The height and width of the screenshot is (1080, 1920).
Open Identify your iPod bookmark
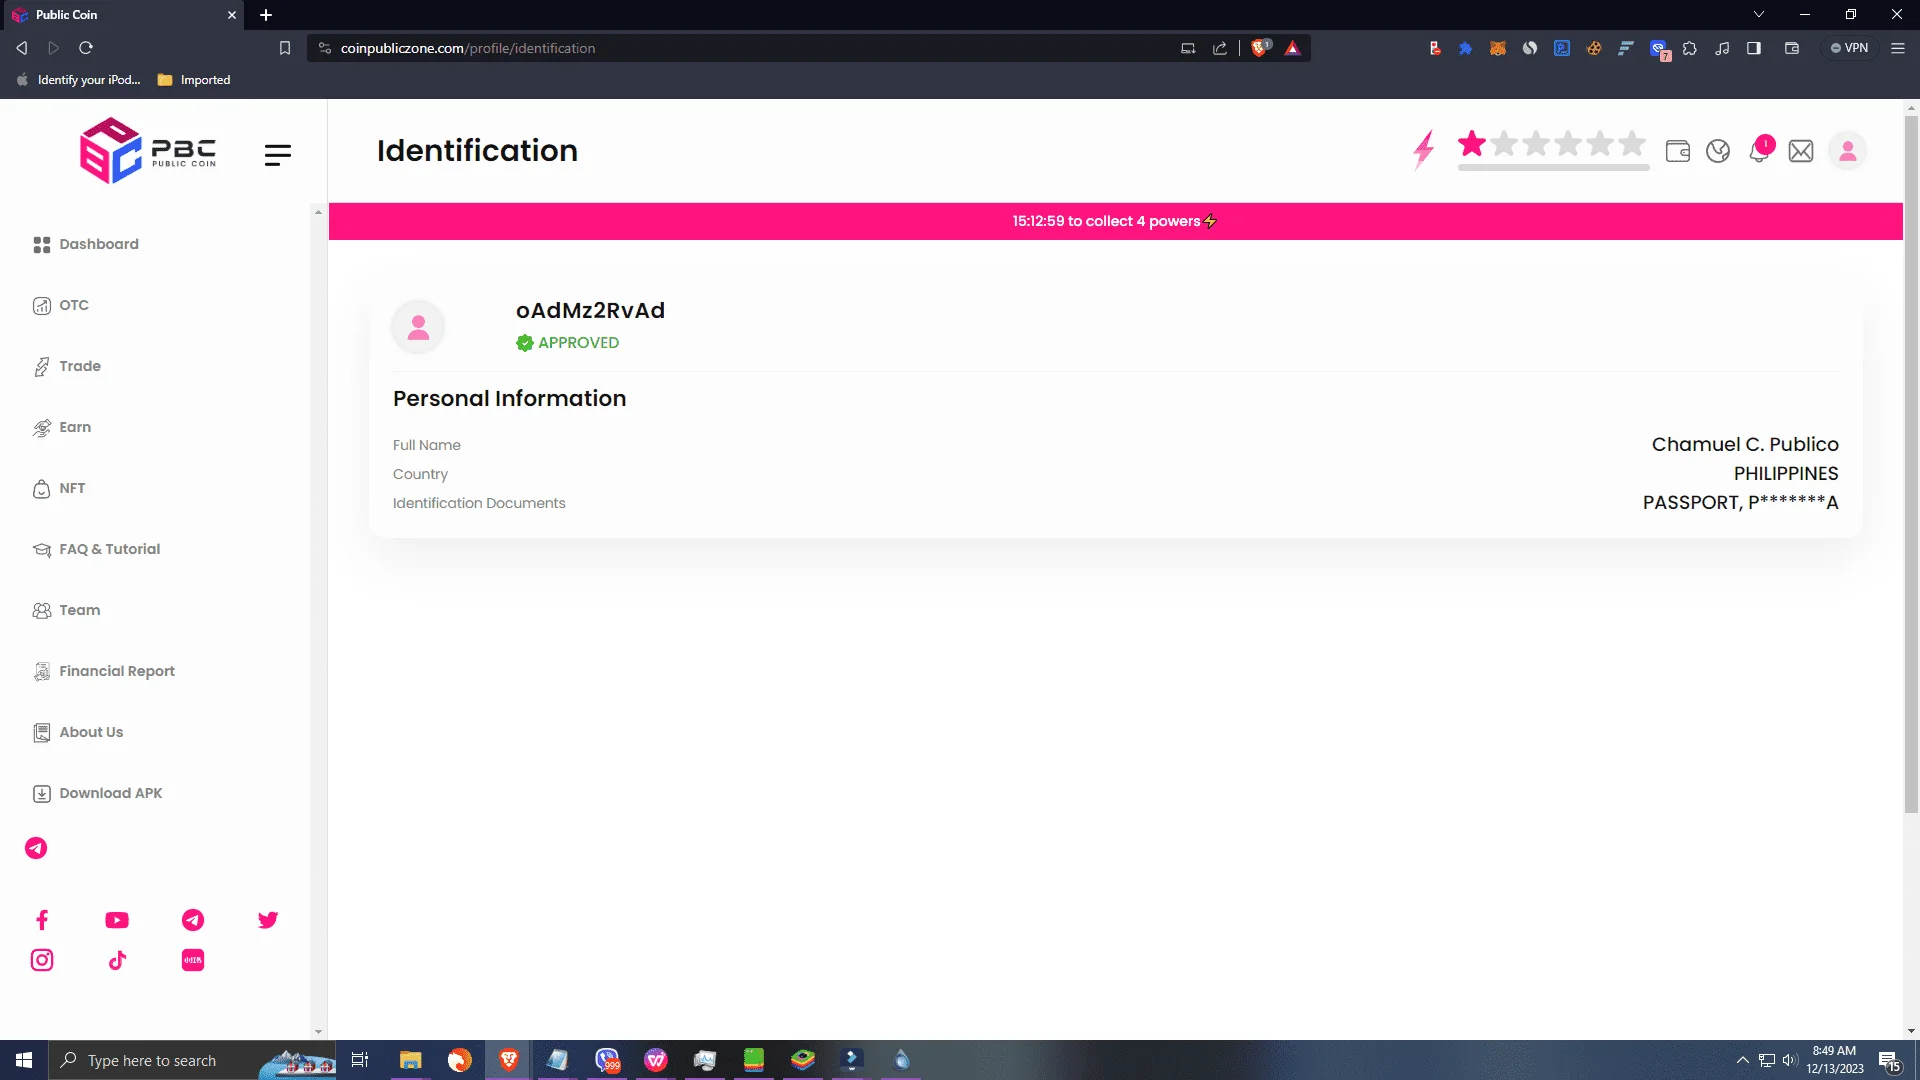coord(78,80)
